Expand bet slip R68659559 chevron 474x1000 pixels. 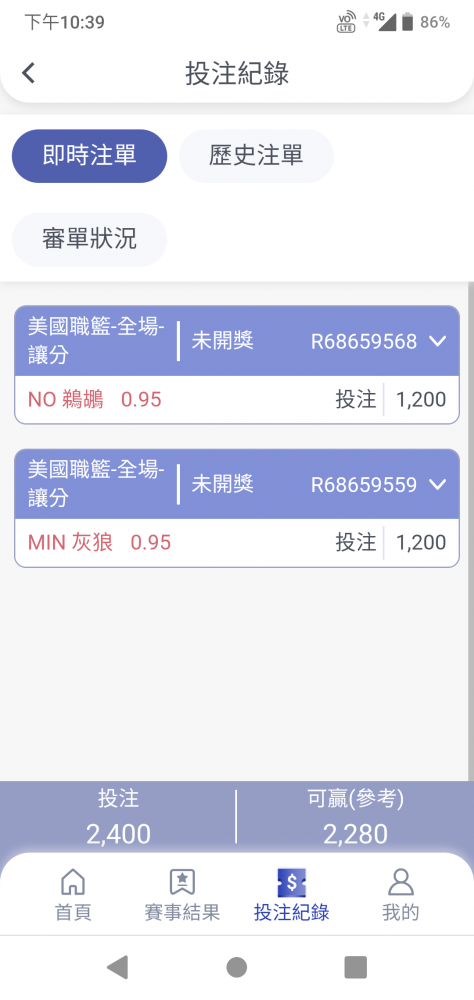[438, 485]
